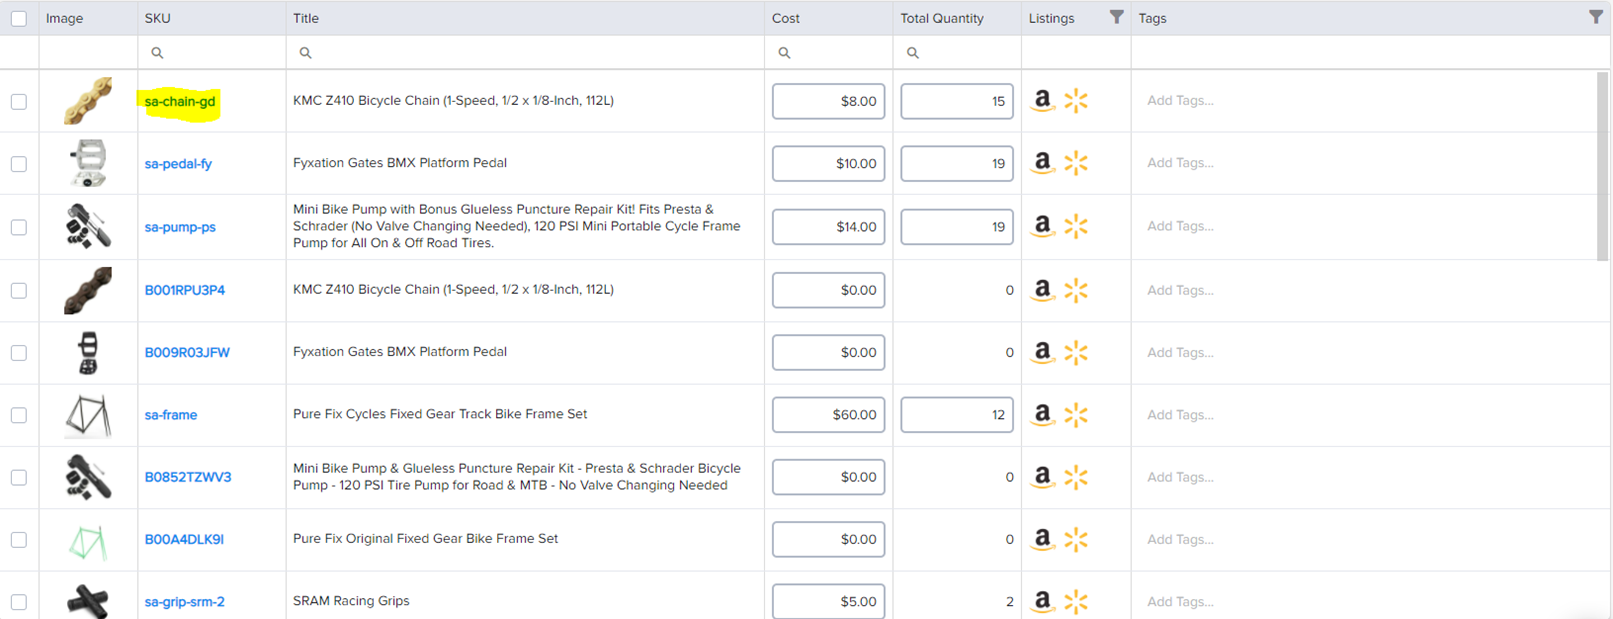
Task: Click the Walmart icon for B001RPU3P4 row
Action: (x=1076, y=290)
